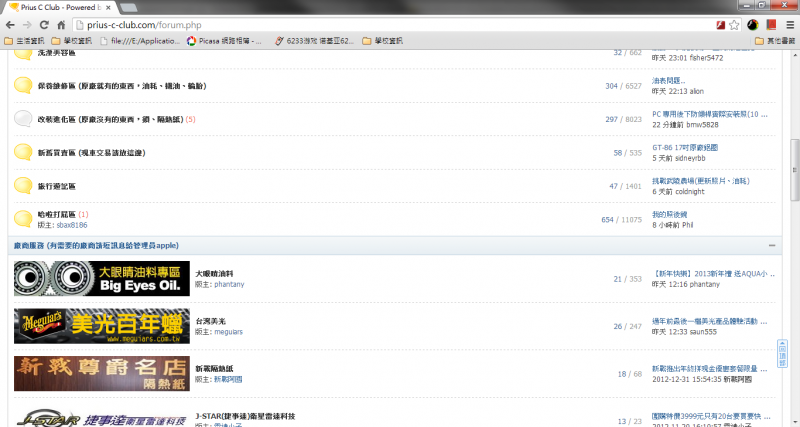Viewport: 800px width, 427px height.
Task: Open the bookmark folder before the file:/// bookmark
Action: point(72,41)
